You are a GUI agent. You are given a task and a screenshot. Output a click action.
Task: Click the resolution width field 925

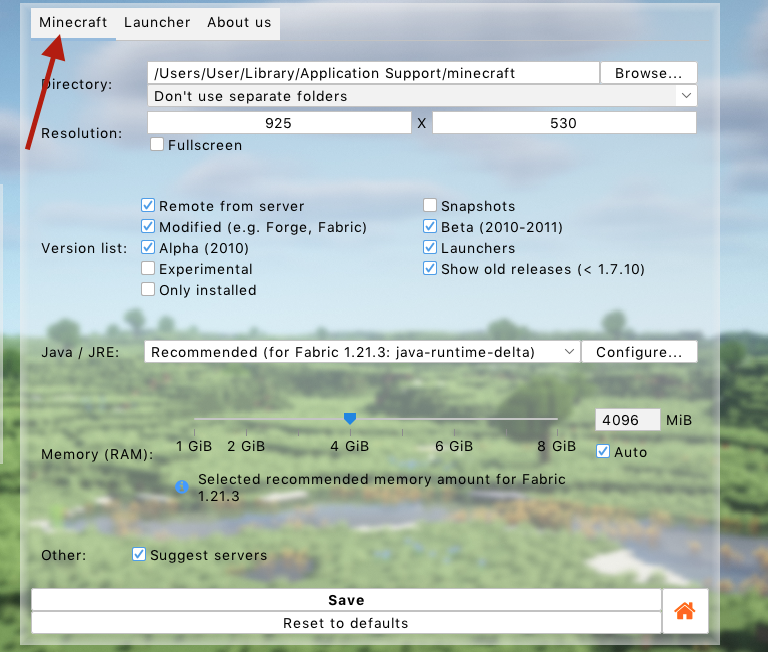tap(279, 122)
